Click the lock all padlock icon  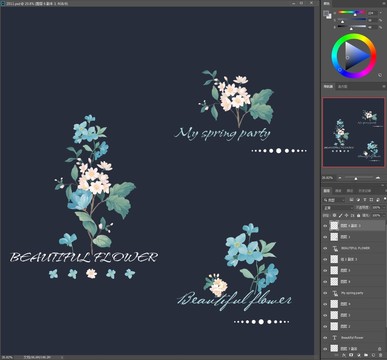click(358, 215)
